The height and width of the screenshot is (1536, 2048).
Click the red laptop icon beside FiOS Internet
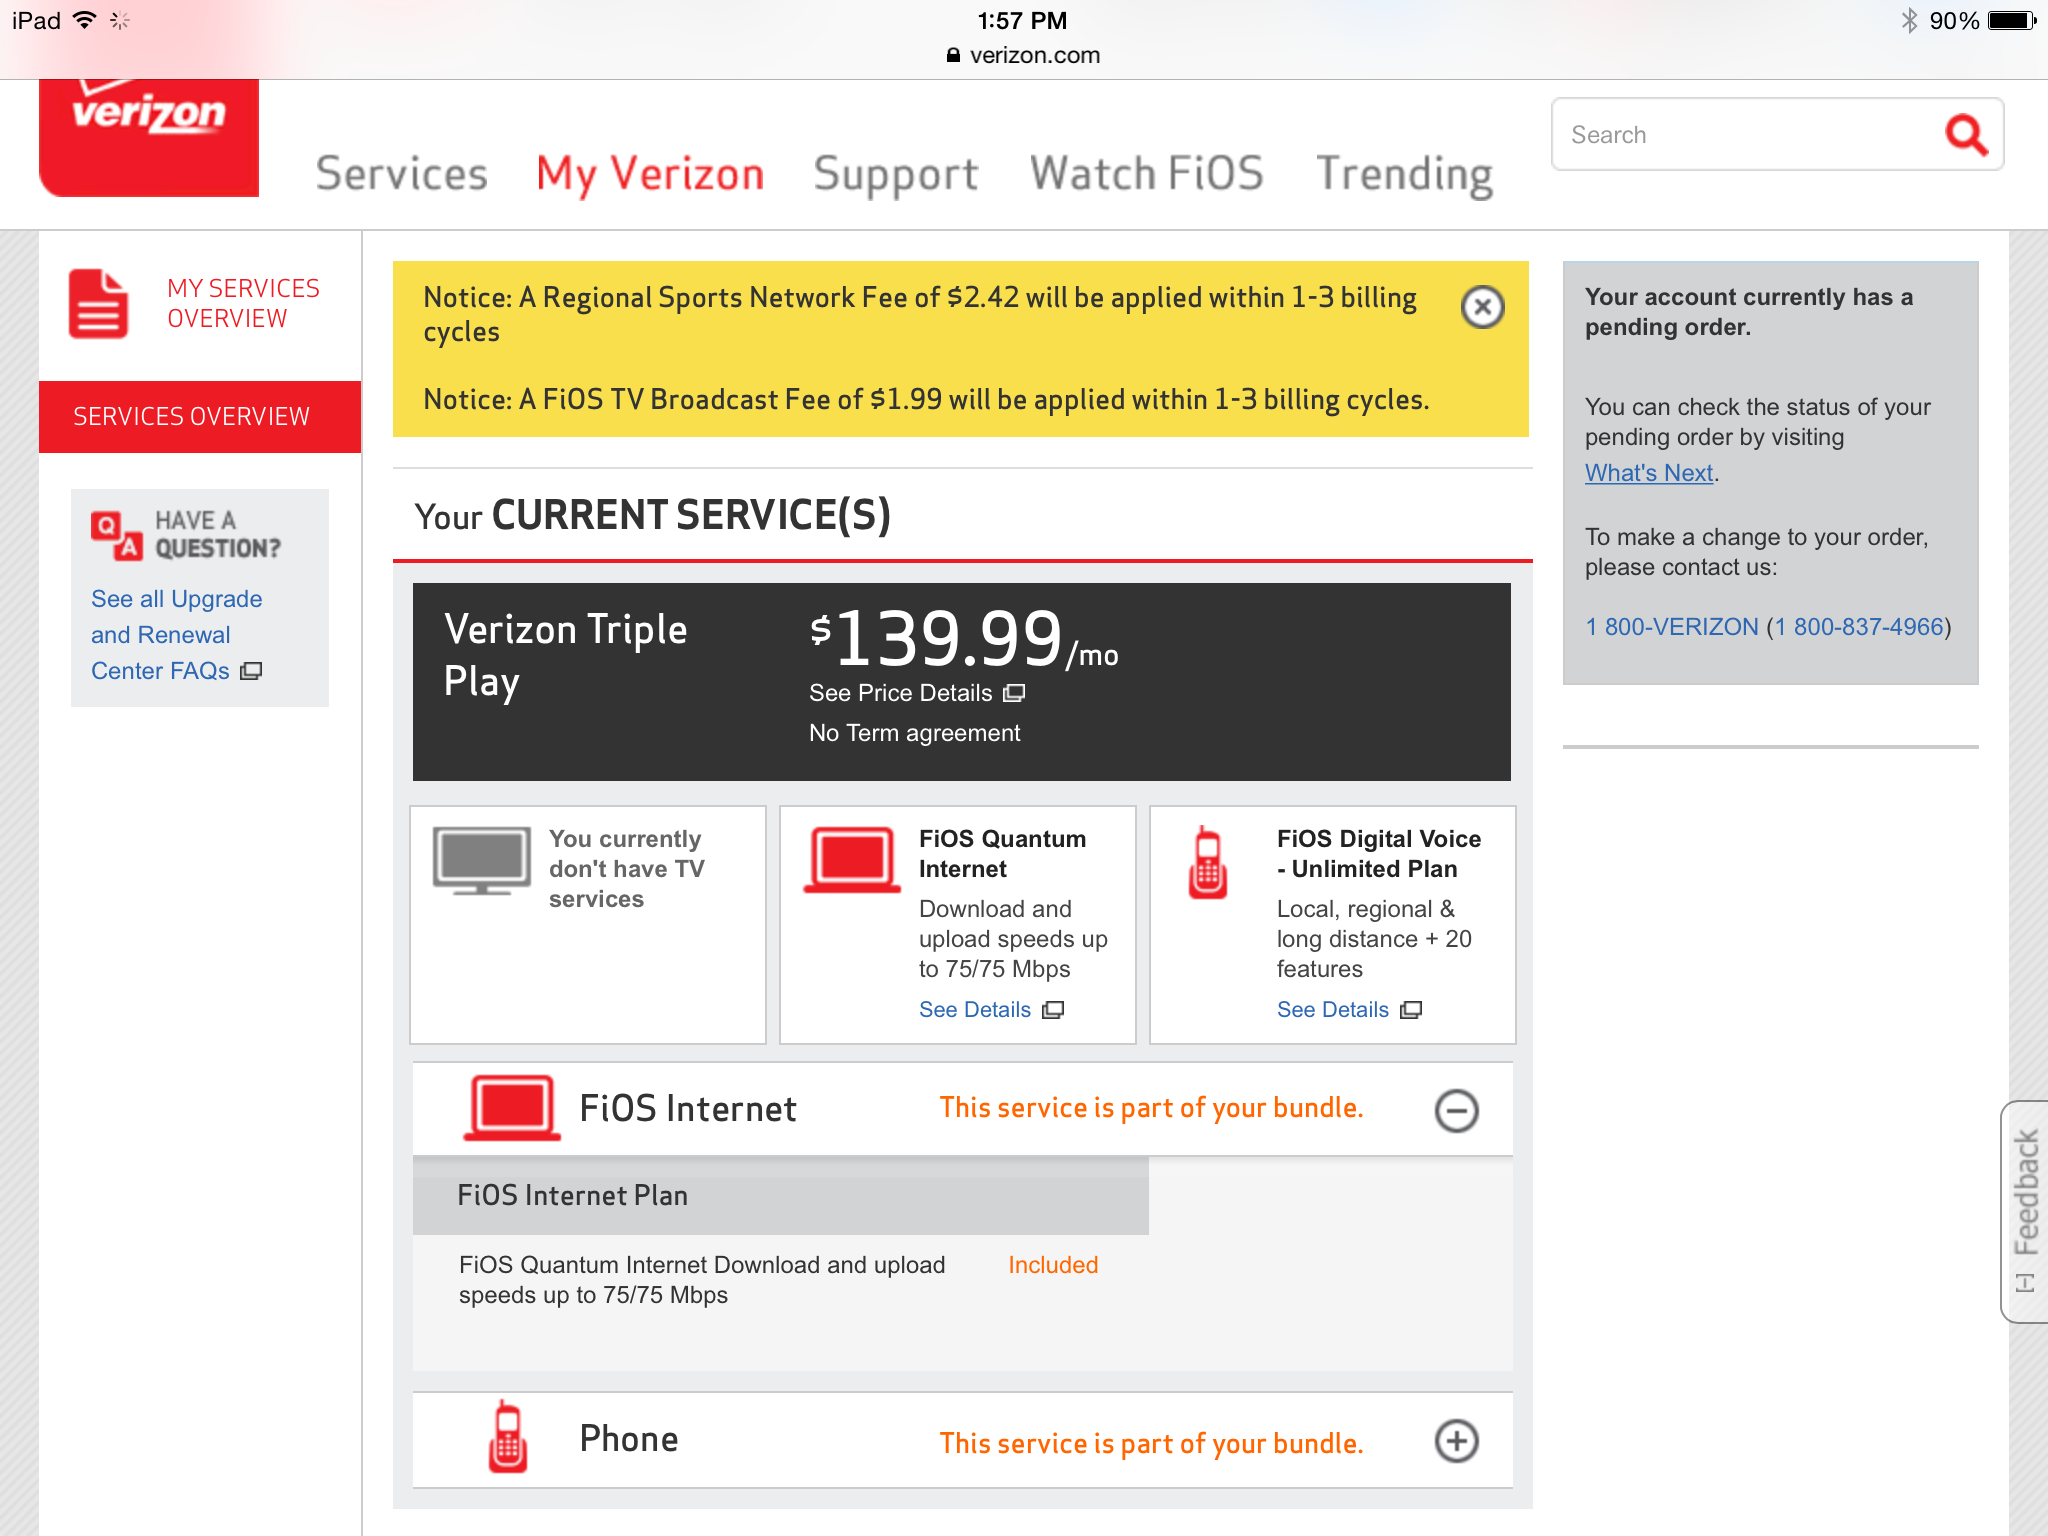pyautogui.click(x=512, y=1108)
